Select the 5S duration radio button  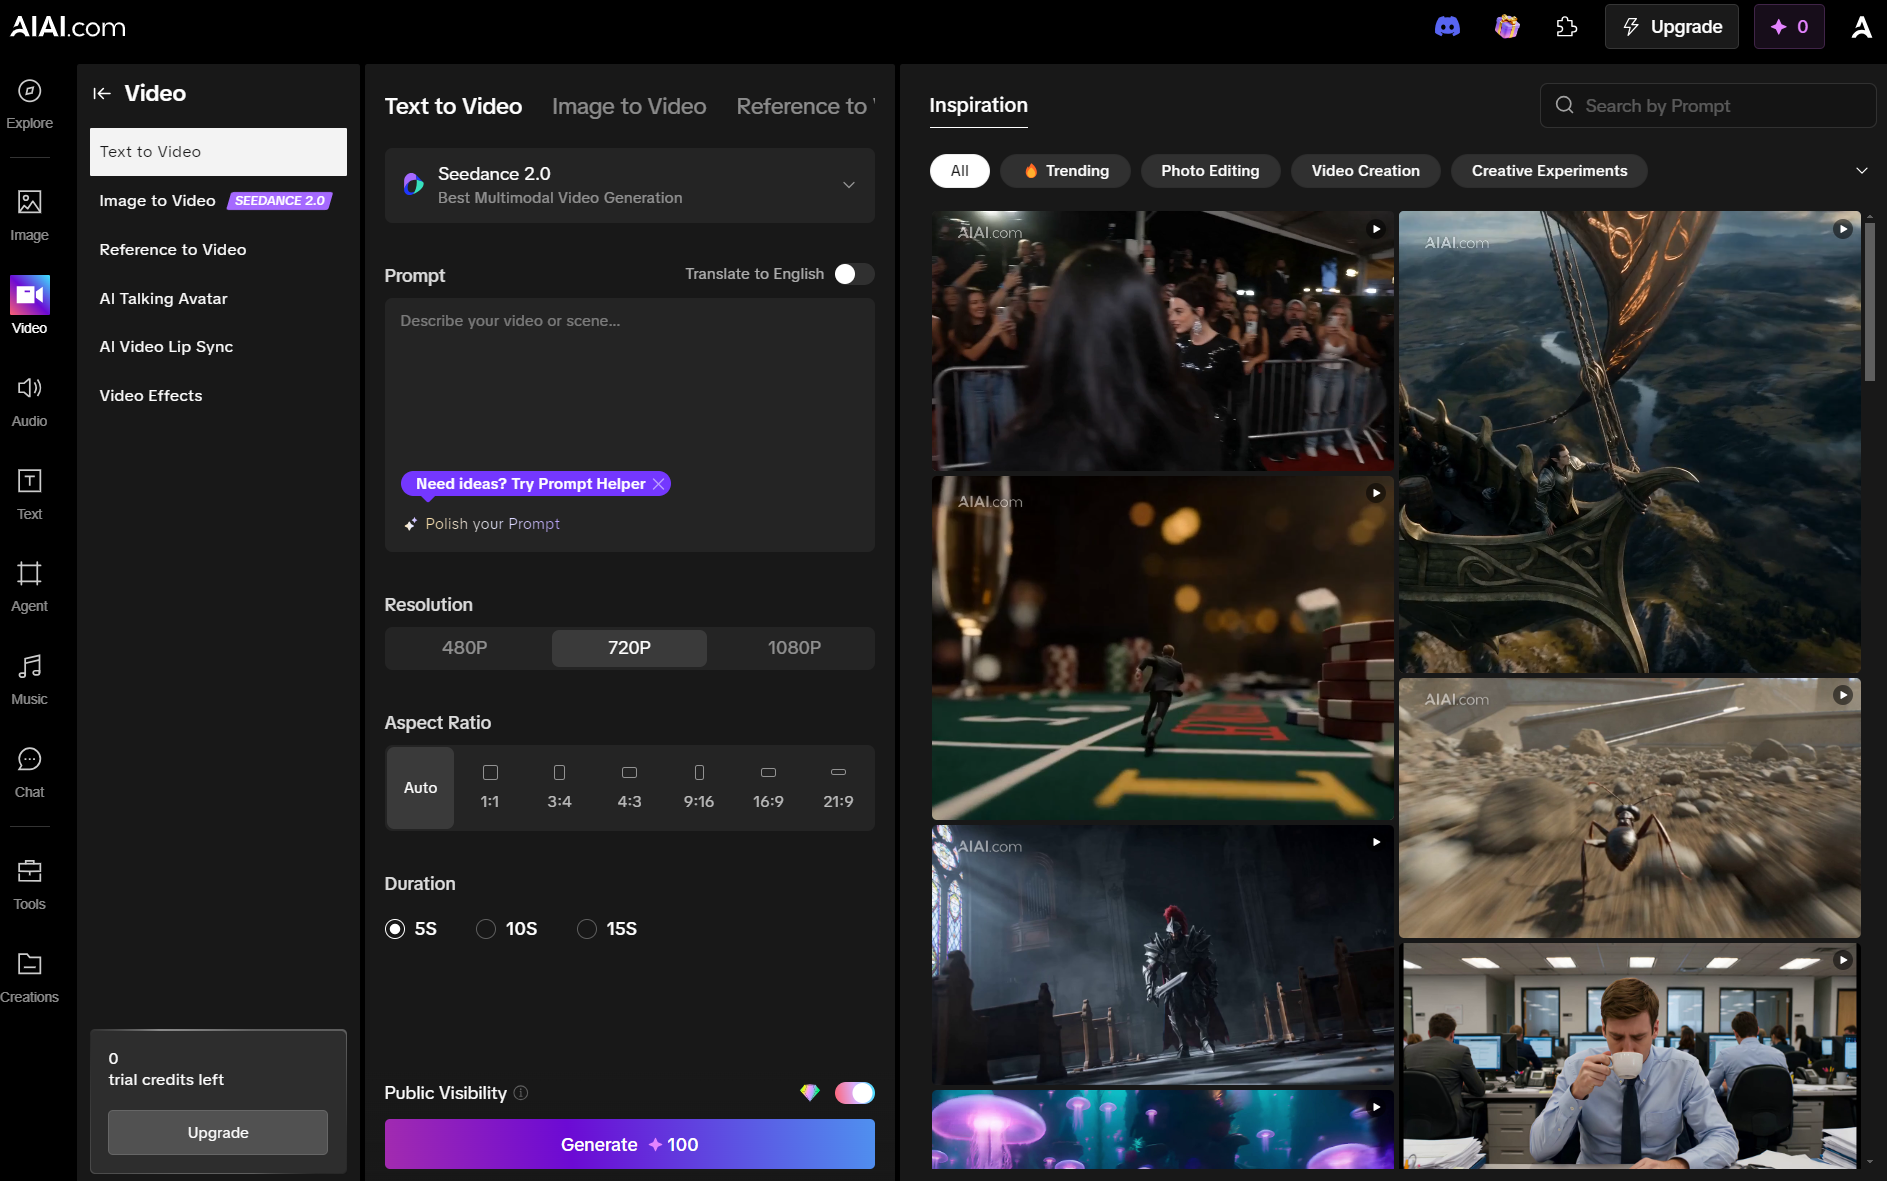[x=395, y=929]
